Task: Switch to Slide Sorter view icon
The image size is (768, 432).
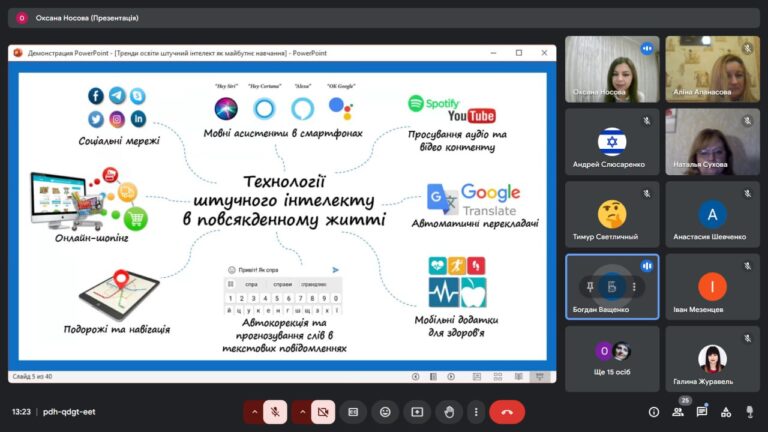Action: (498, 377)
